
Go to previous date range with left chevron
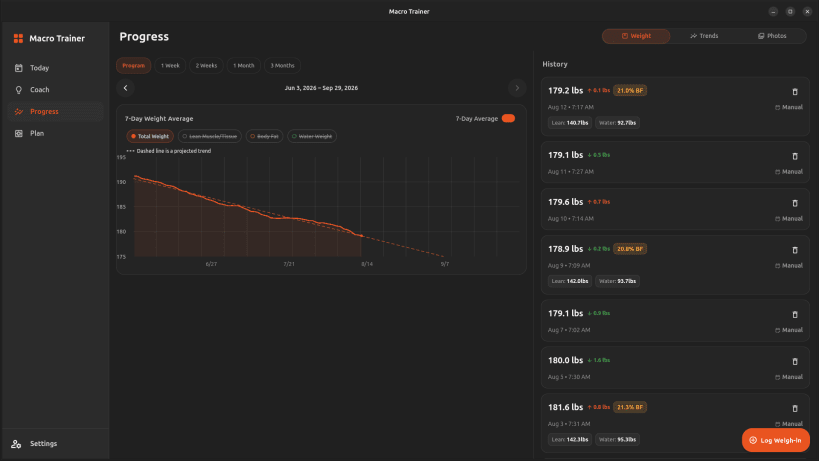tap(125, 88)
